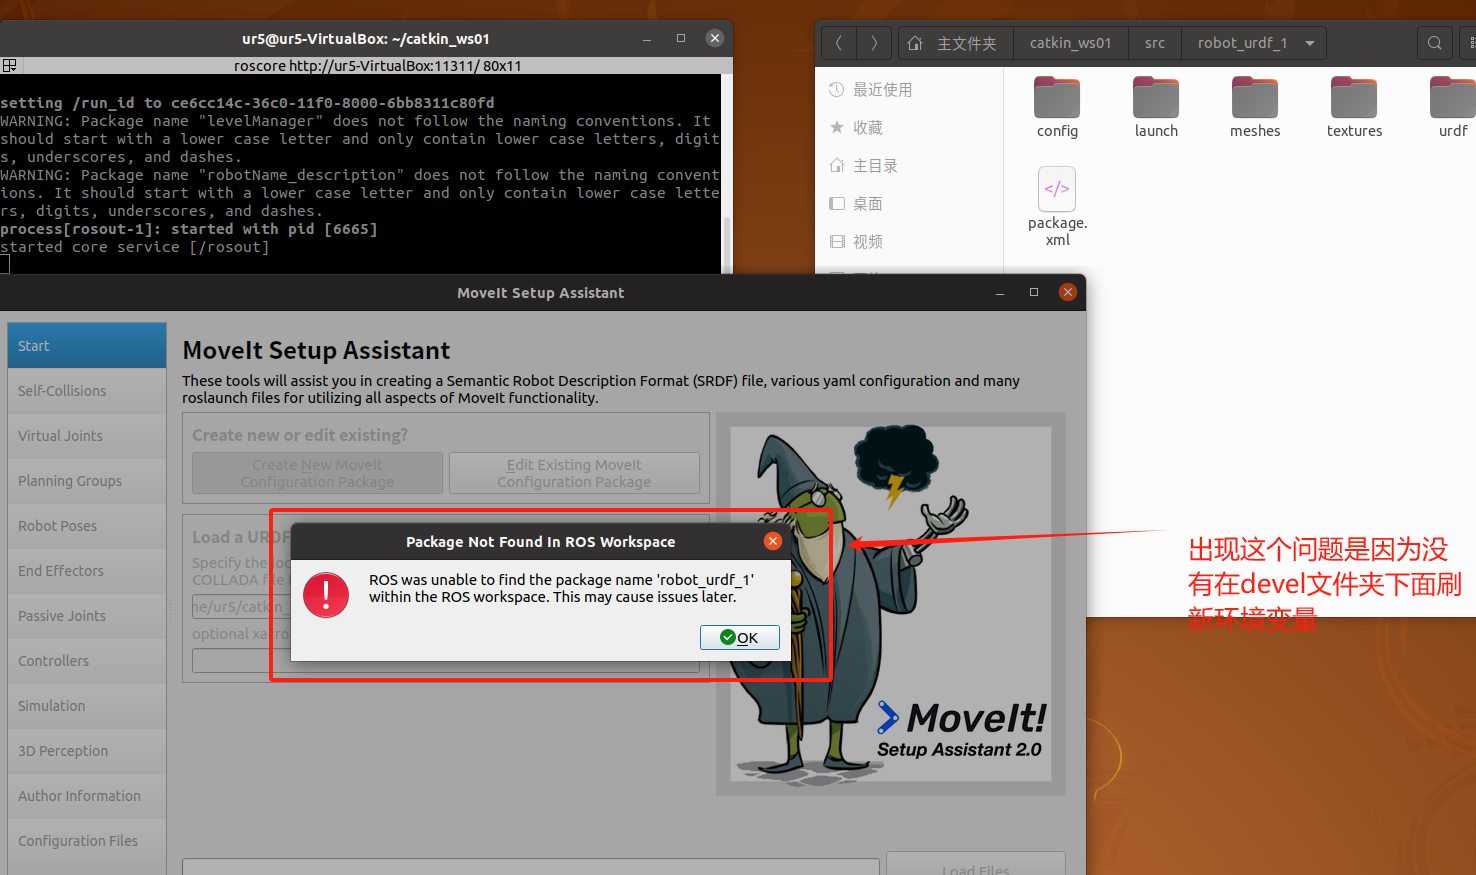Image resolution: width=1476 pixels, height=875 pixels.
Task: Click the home folder path segment
Action: coord(956,43)
